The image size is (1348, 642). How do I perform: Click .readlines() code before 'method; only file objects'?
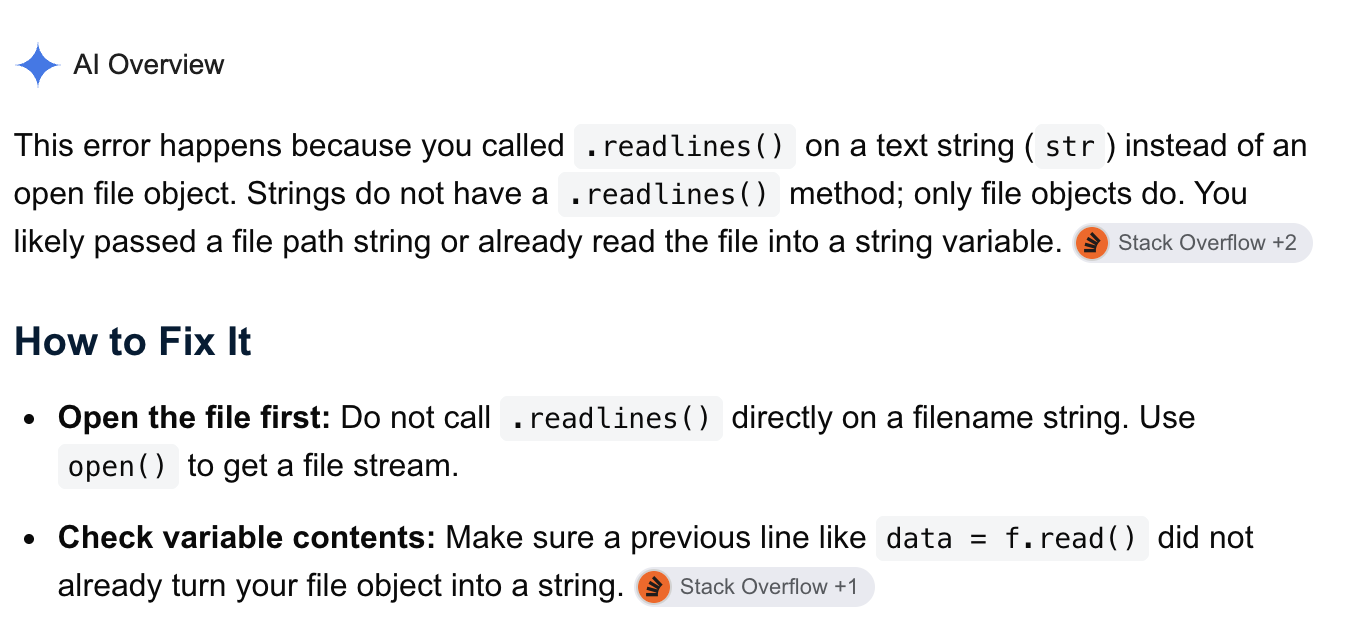(x=669, y=195)
